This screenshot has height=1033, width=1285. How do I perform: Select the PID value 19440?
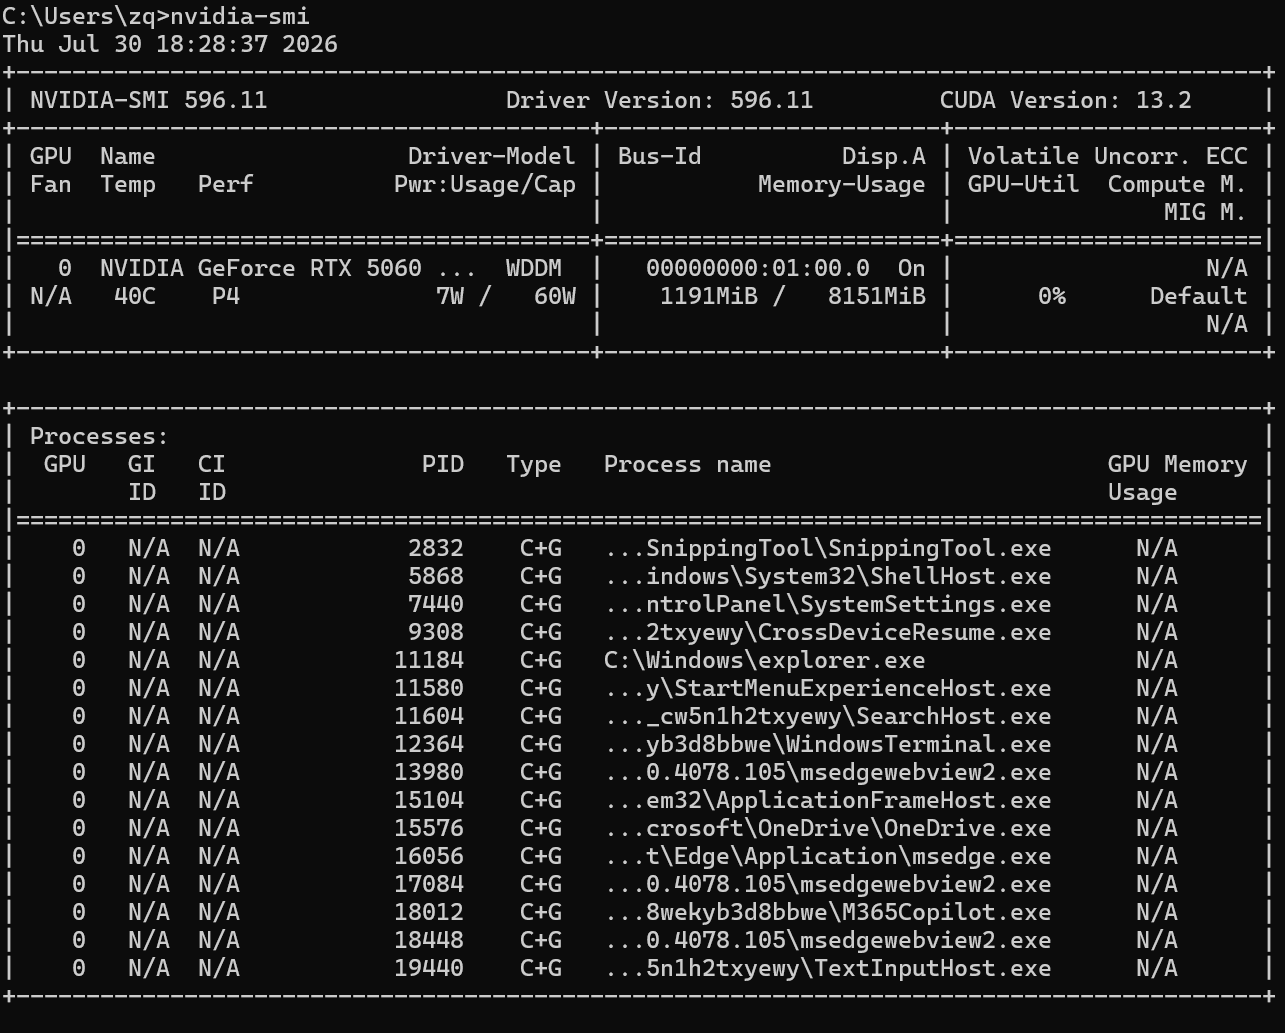429,968
